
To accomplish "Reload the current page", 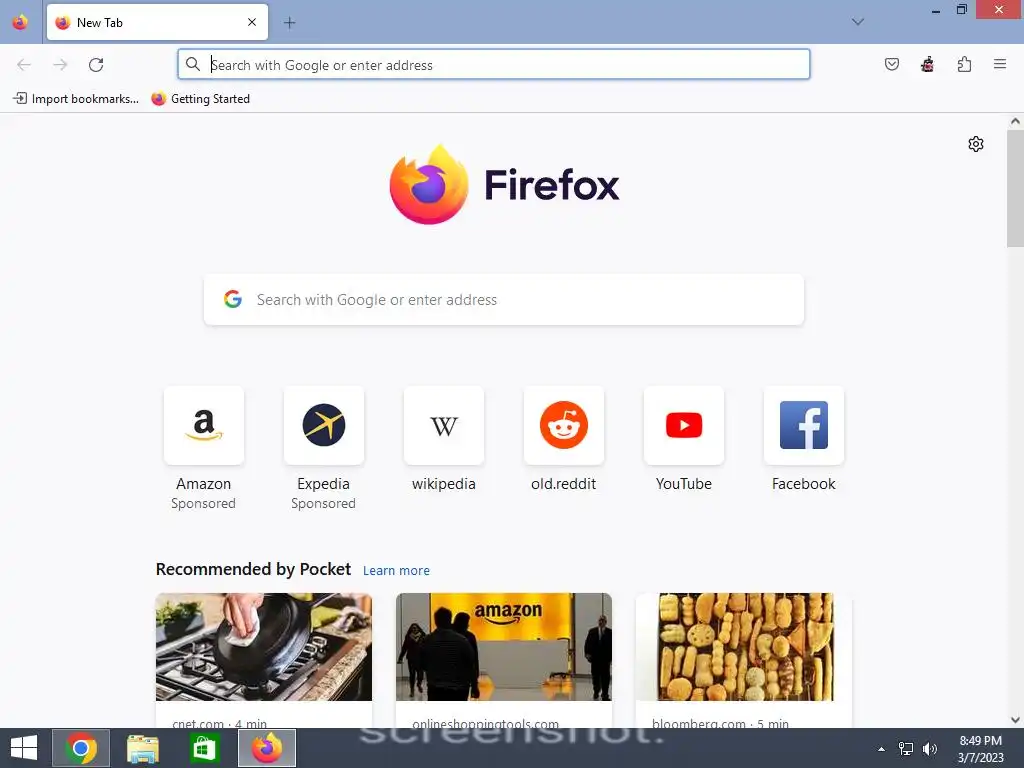I will click(96, 65).
